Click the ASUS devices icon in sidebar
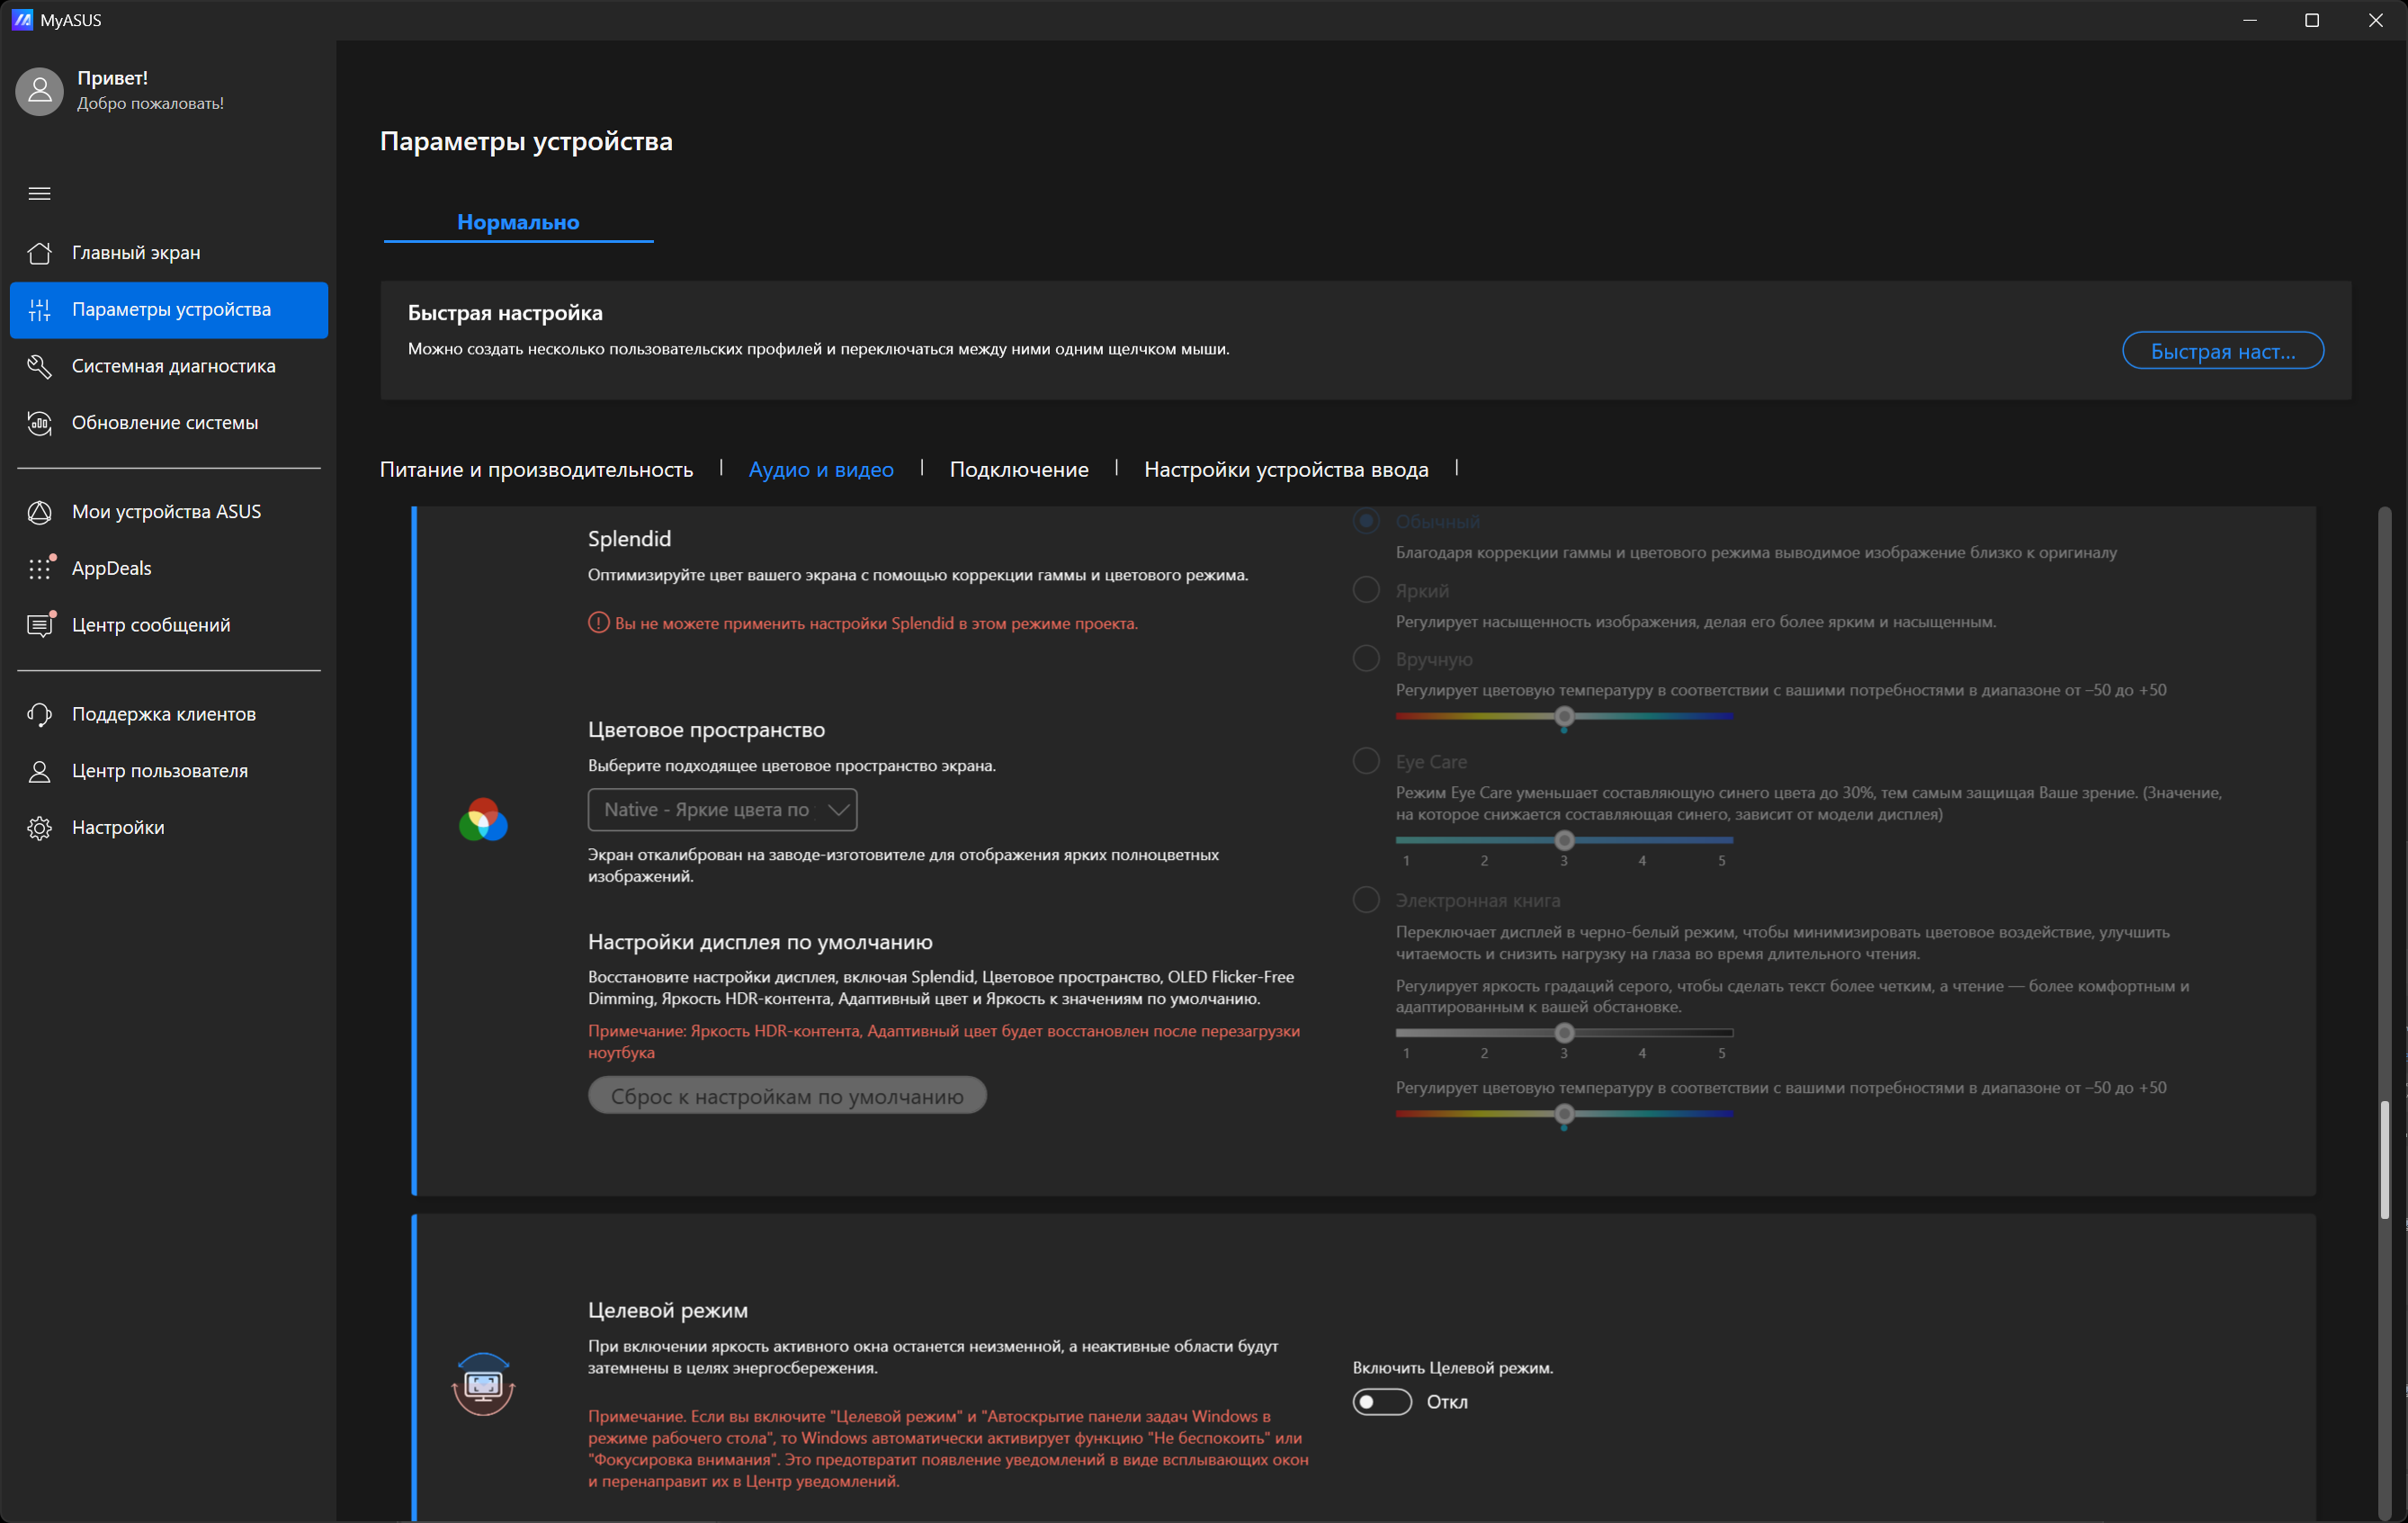 pyautogui.click(x=39, y=512)
